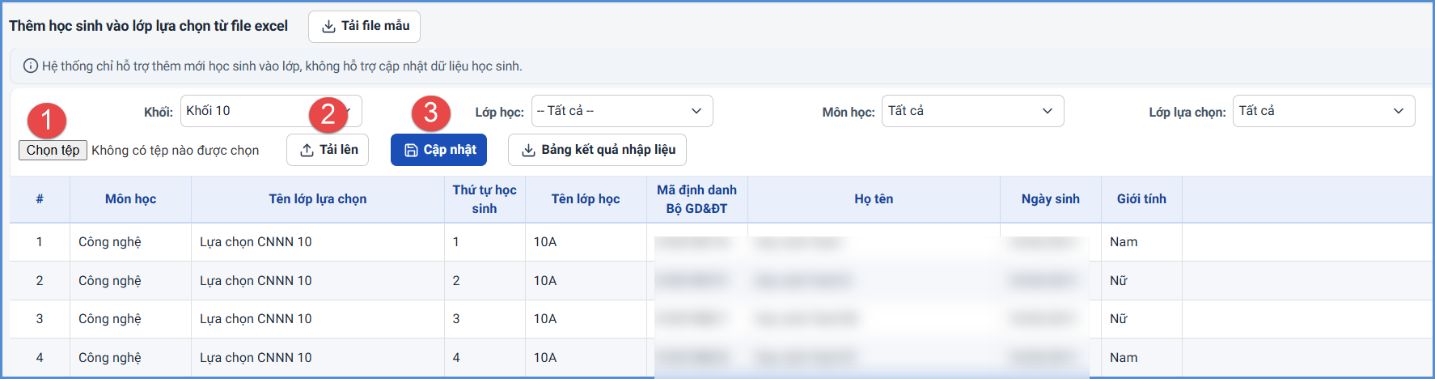Click Nam gender cell in row 1
The image size is (1435, 379).
pyautogui.click(x=1142, y=242)
